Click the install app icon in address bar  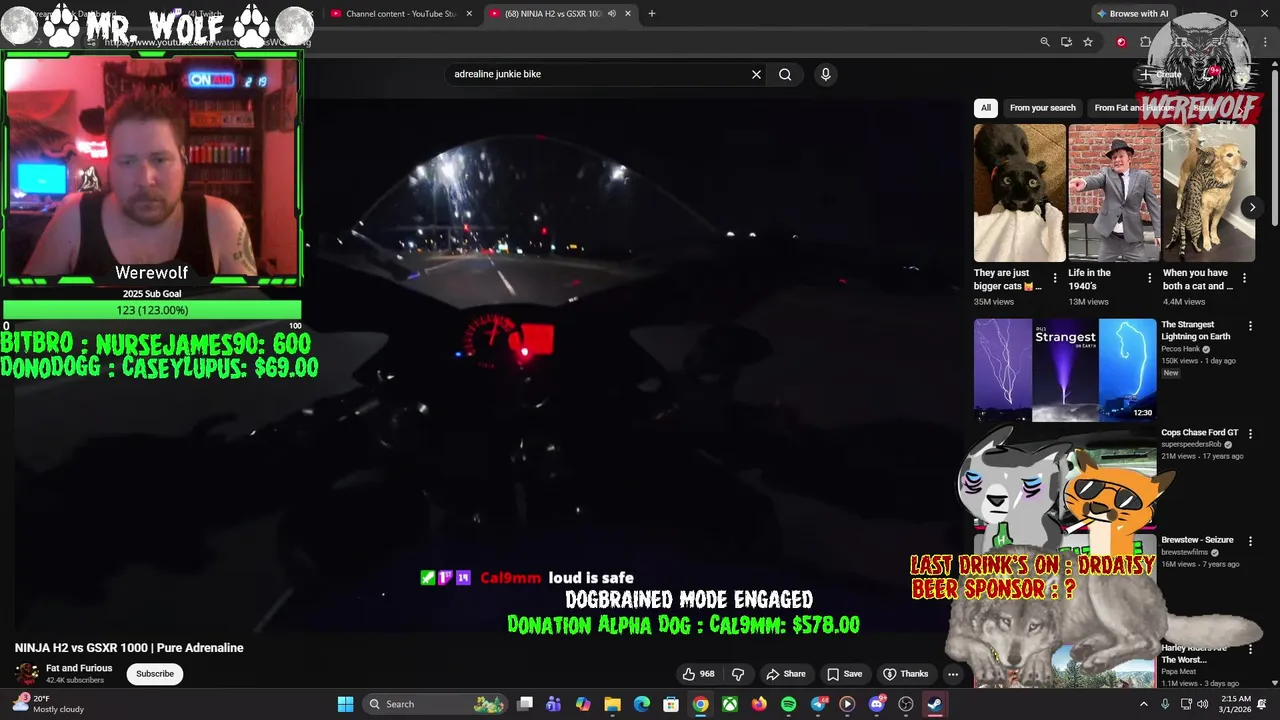click(1066, 42)
